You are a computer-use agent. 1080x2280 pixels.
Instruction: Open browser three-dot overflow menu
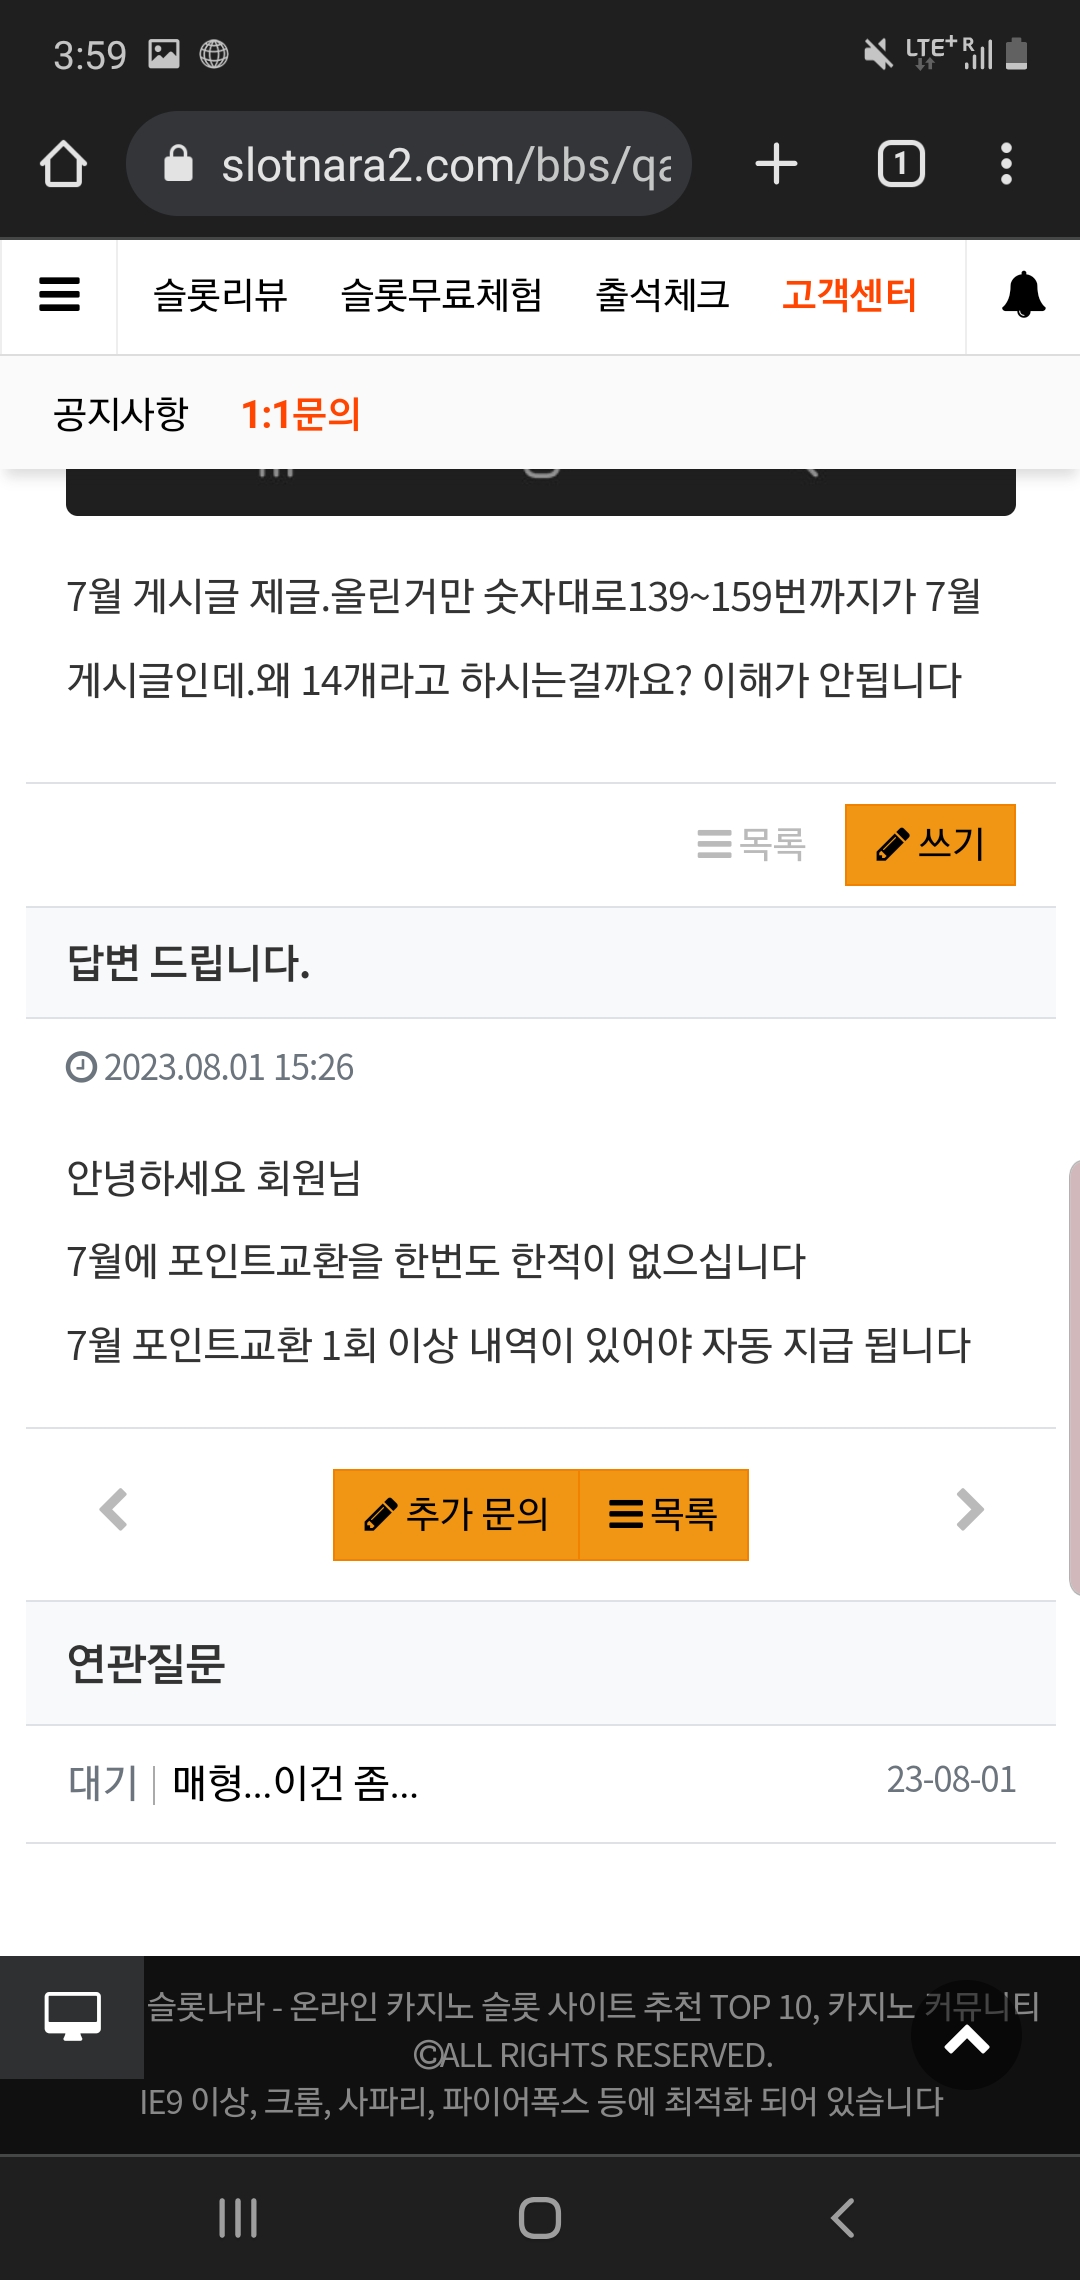(1006, 164)
